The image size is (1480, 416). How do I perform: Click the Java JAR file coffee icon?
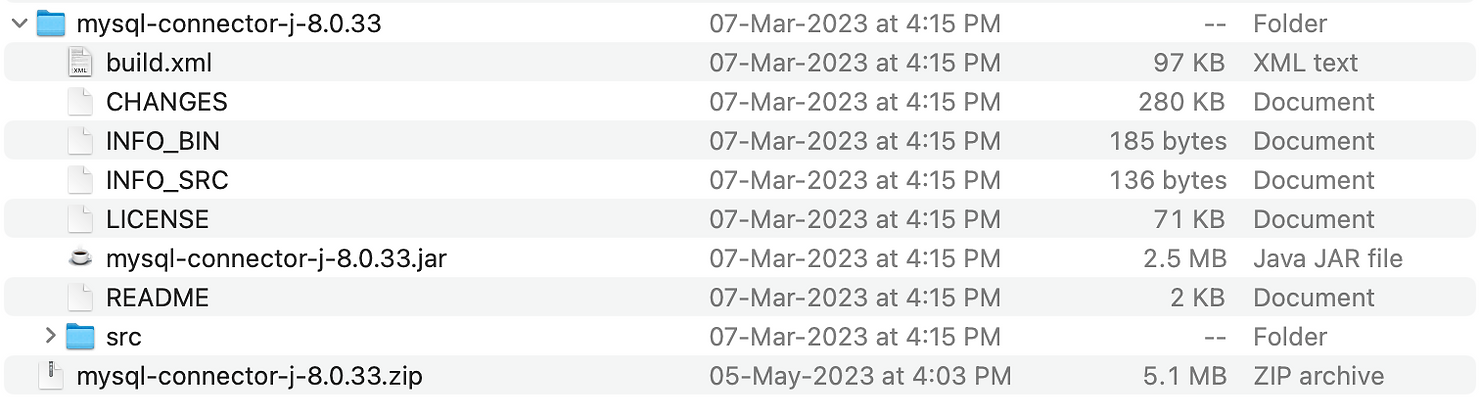coord(81,259)
